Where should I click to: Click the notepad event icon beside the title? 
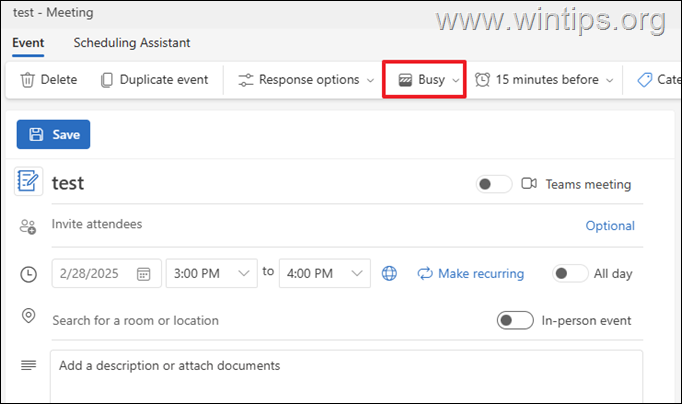pyautogui.click(x=28, y=181)
